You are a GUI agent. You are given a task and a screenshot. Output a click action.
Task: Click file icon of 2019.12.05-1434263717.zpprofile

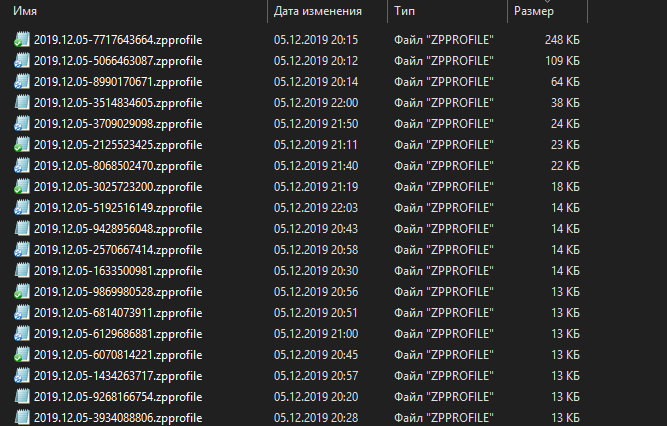pyautogui.click(x=22, y=376)
